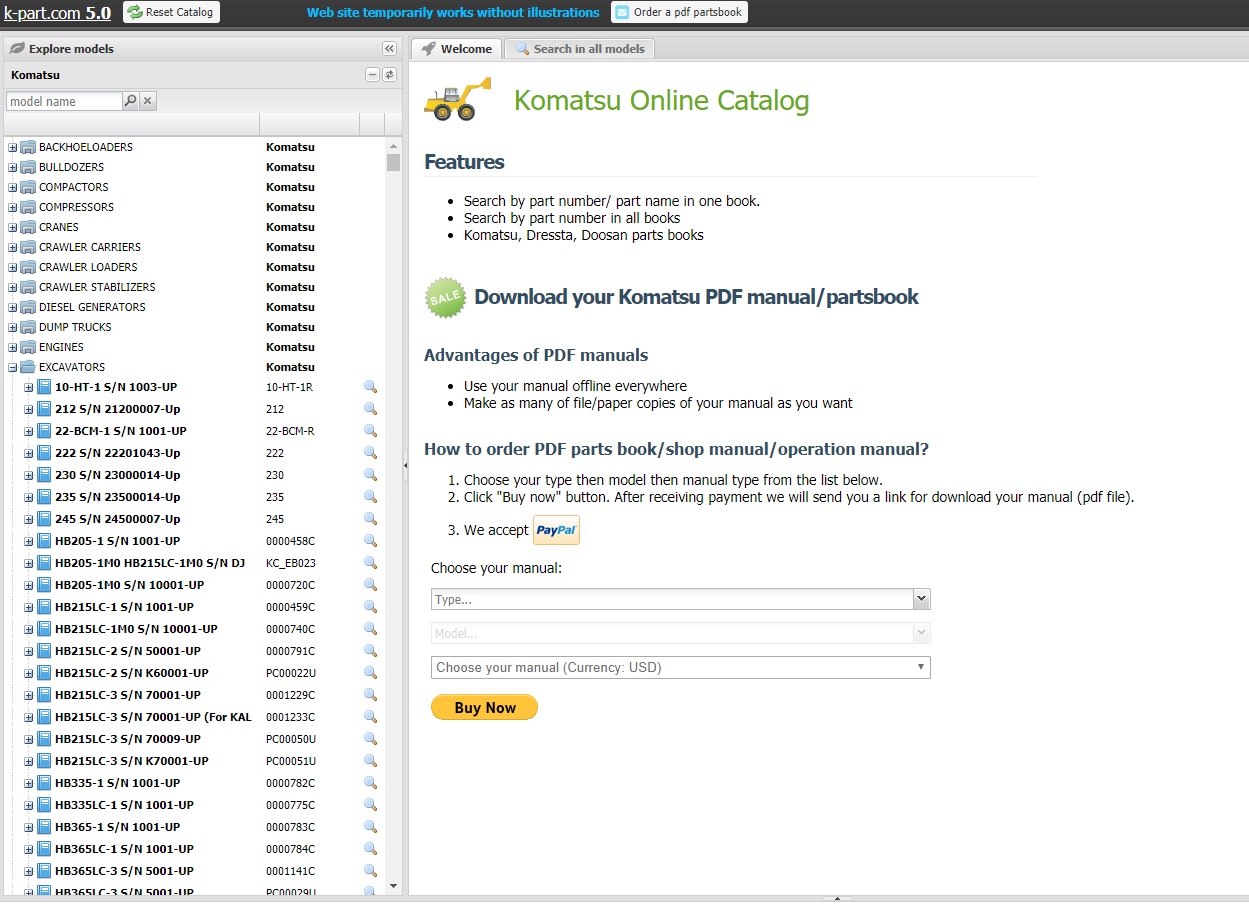The height and width of the screenshot is (920, 1249).
Task: Collapse the EXCAVATORS category
Action: [13, 367]
